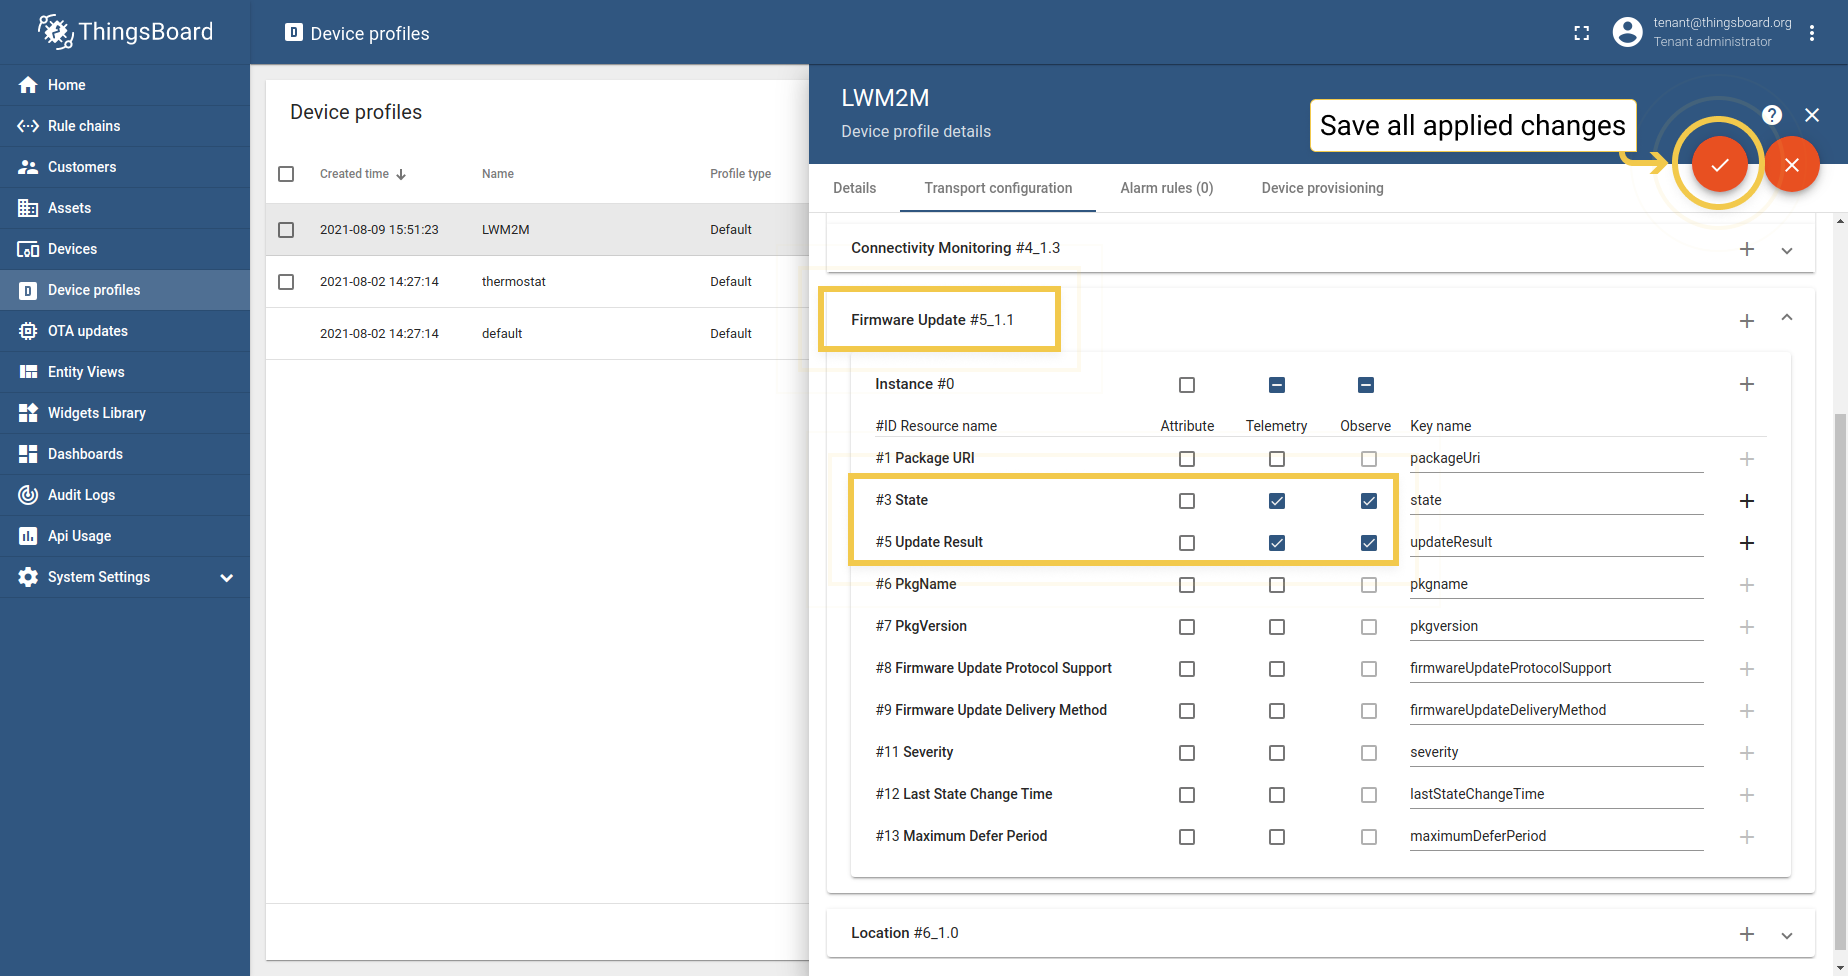1848x976 pixels.
Task: Enable Attribute for #1 Package URI
Action: (x=1187, y=459)
